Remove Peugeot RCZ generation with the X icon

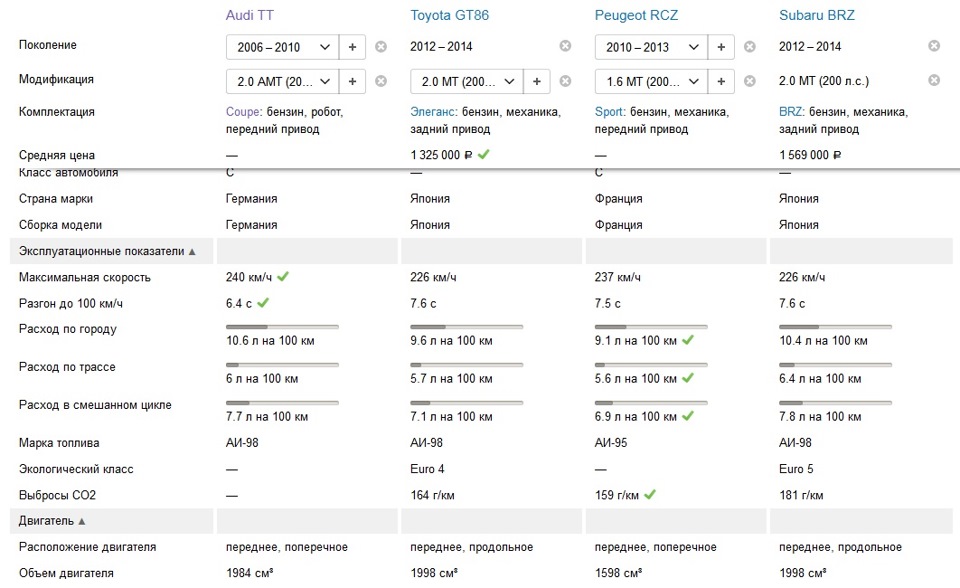pos(749,47)
